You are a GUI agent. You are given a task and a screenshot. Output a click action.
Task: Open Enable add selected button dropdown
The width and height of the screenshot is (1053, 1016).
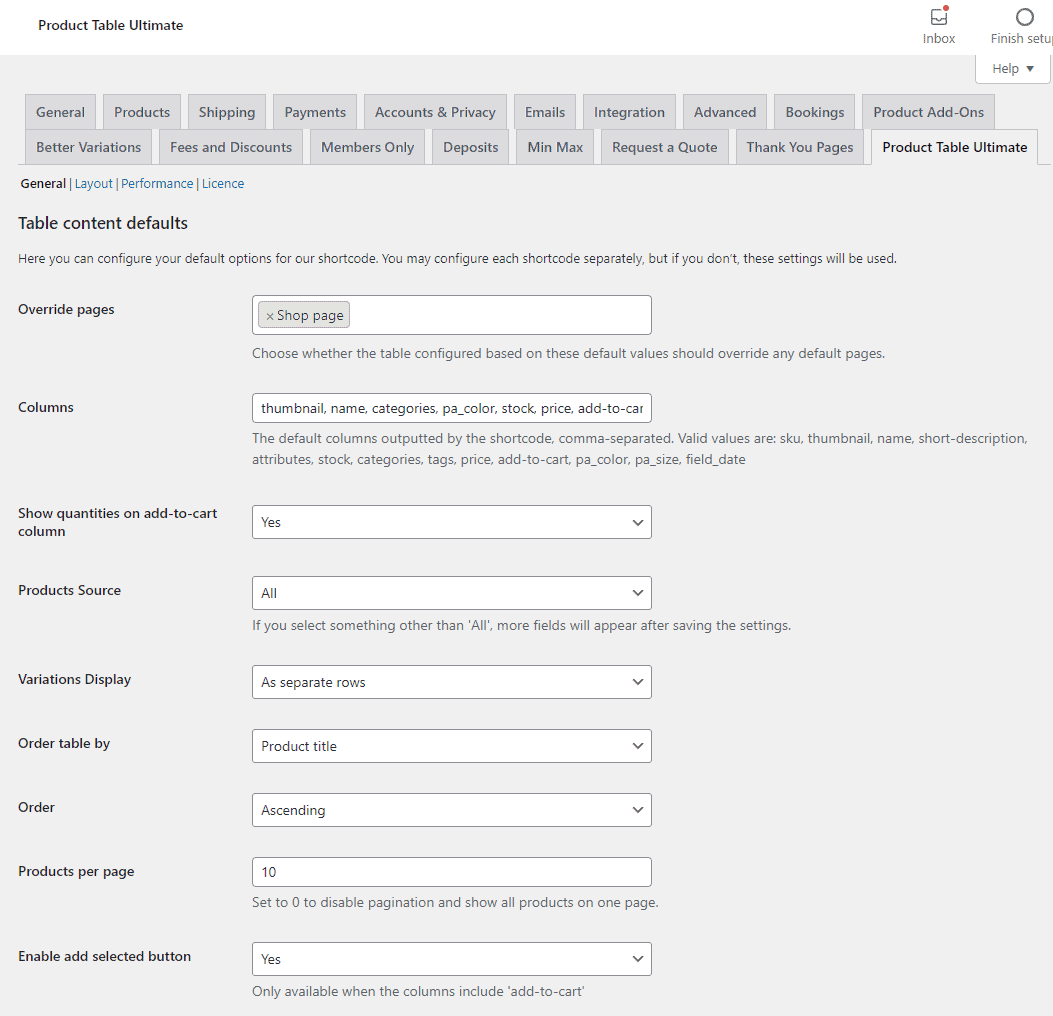pos(451,959)
